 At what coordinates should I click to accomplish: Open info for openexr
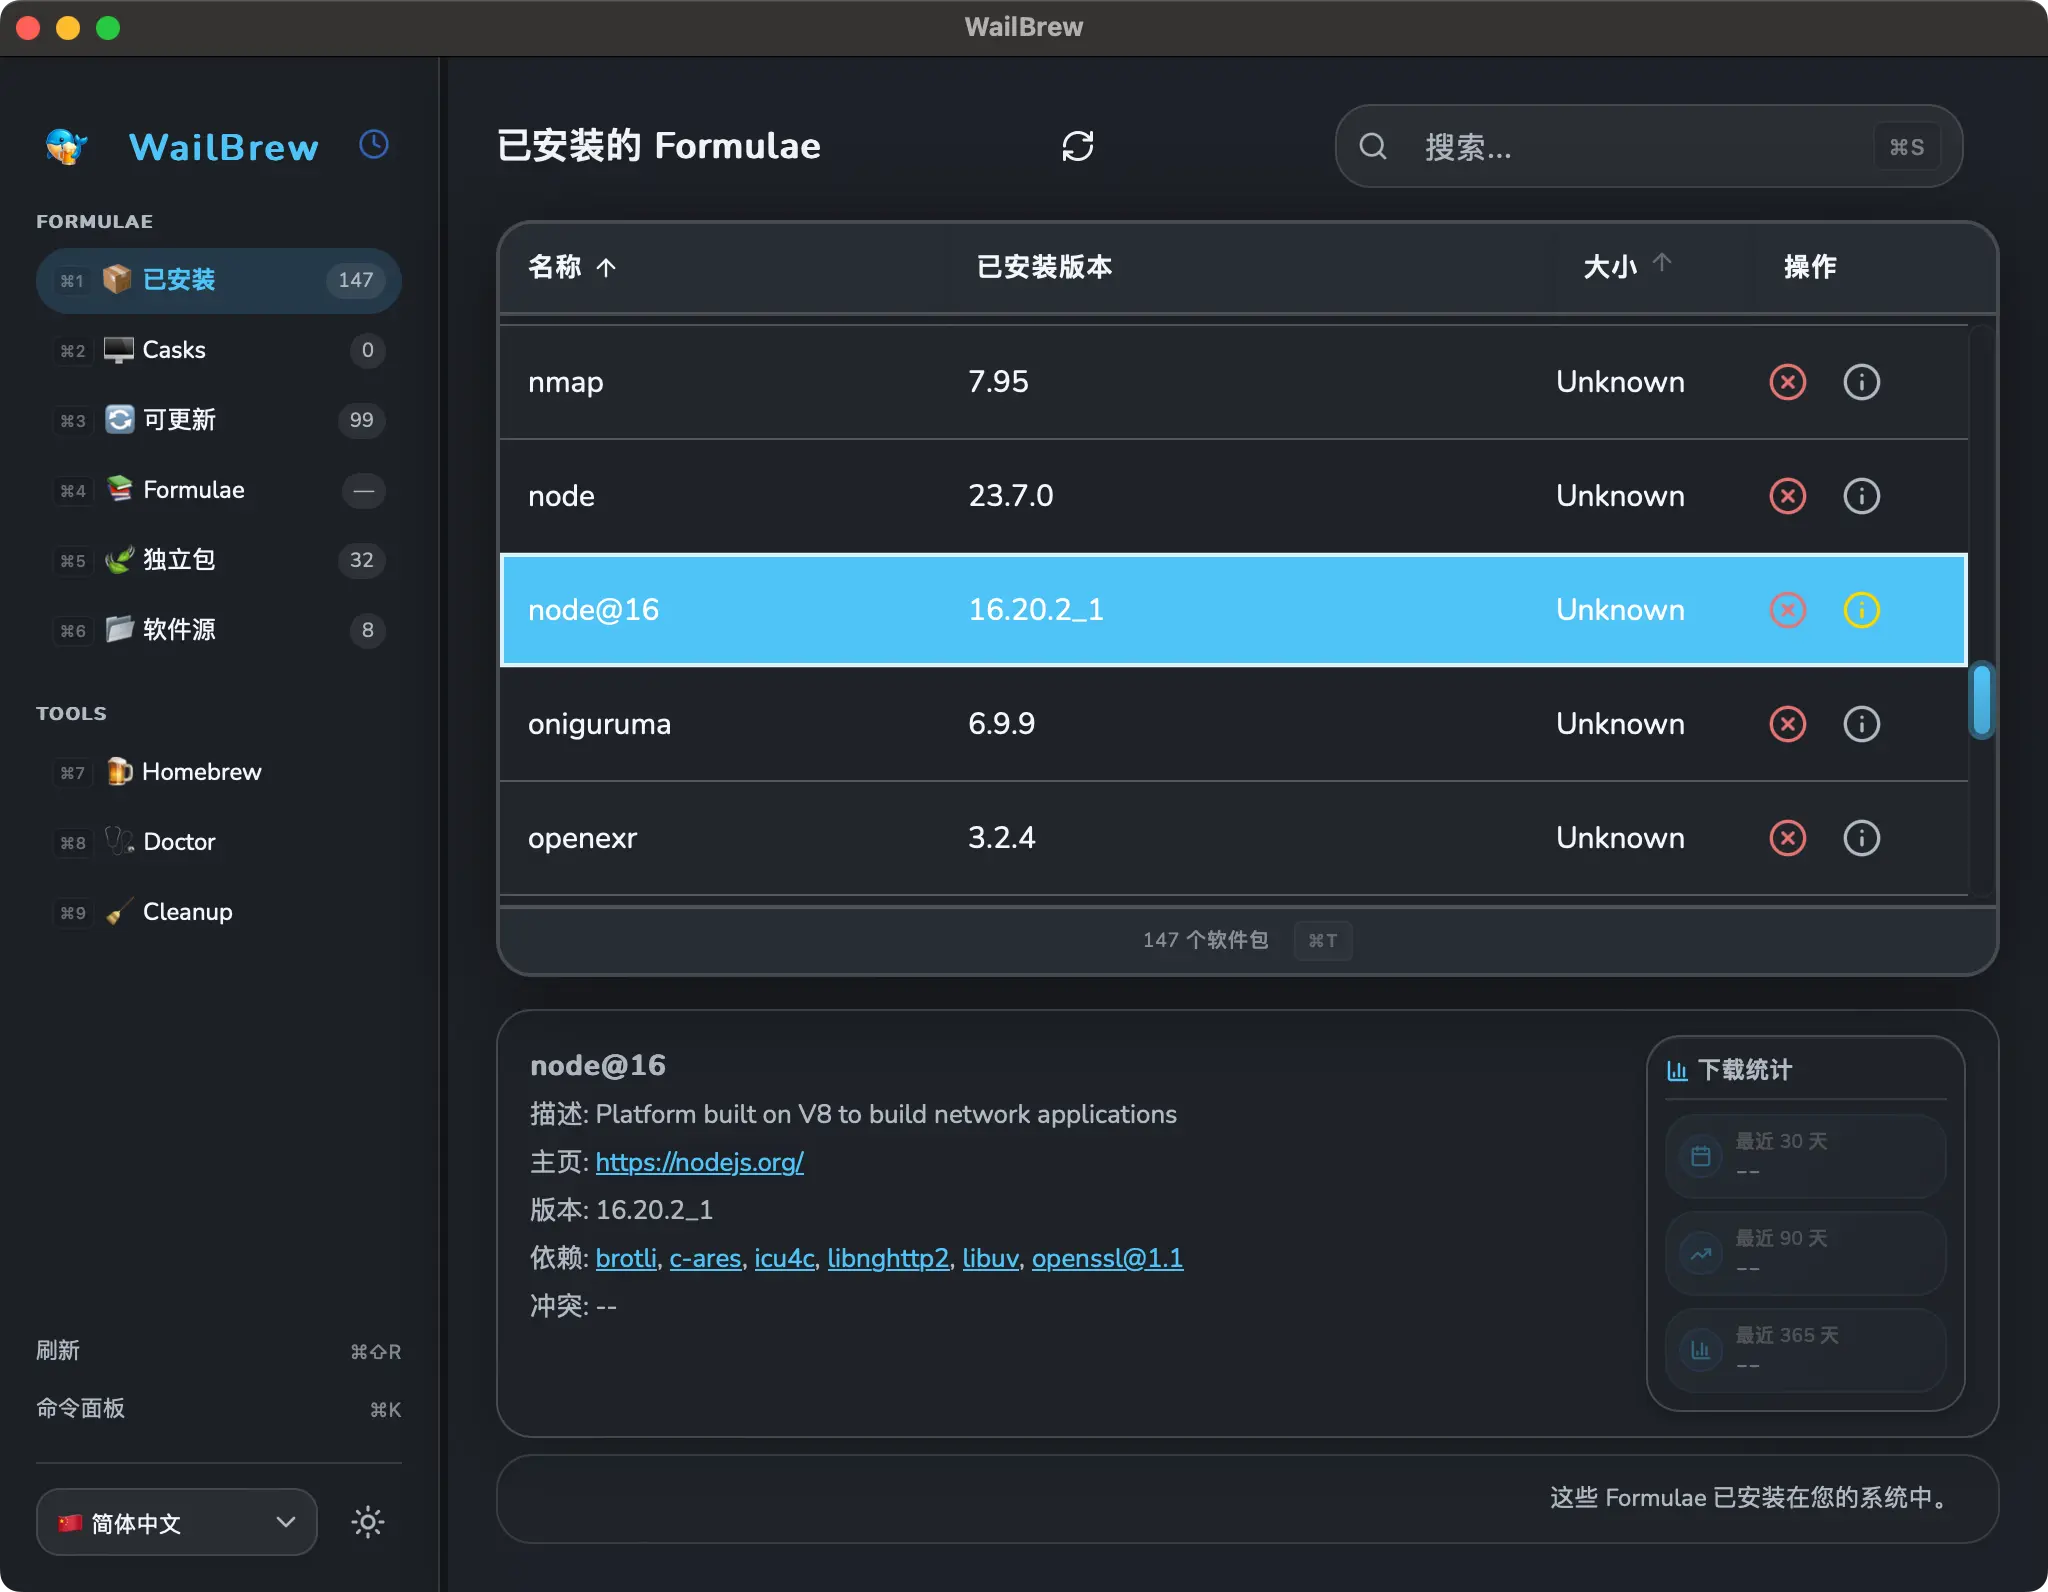[1861, 838]
